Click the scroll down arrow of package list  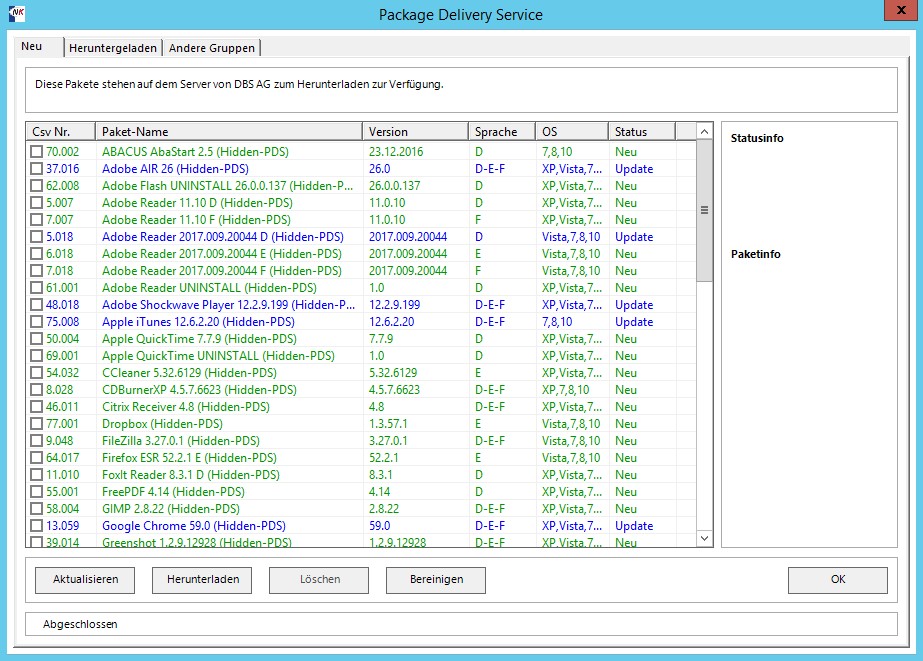[704, 538]
